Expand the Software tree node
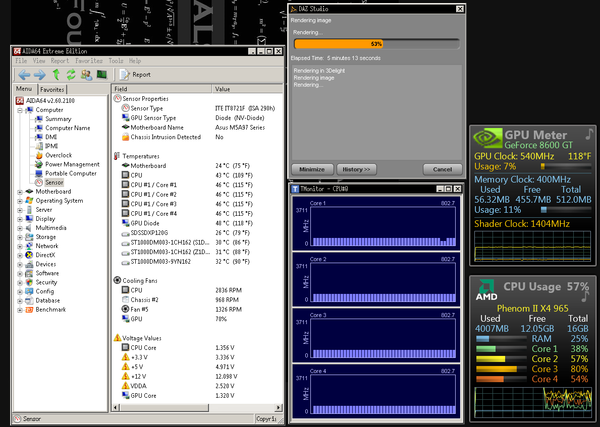Image resolution: width=600 pixels, height=427 pixels. click(20, 274)
